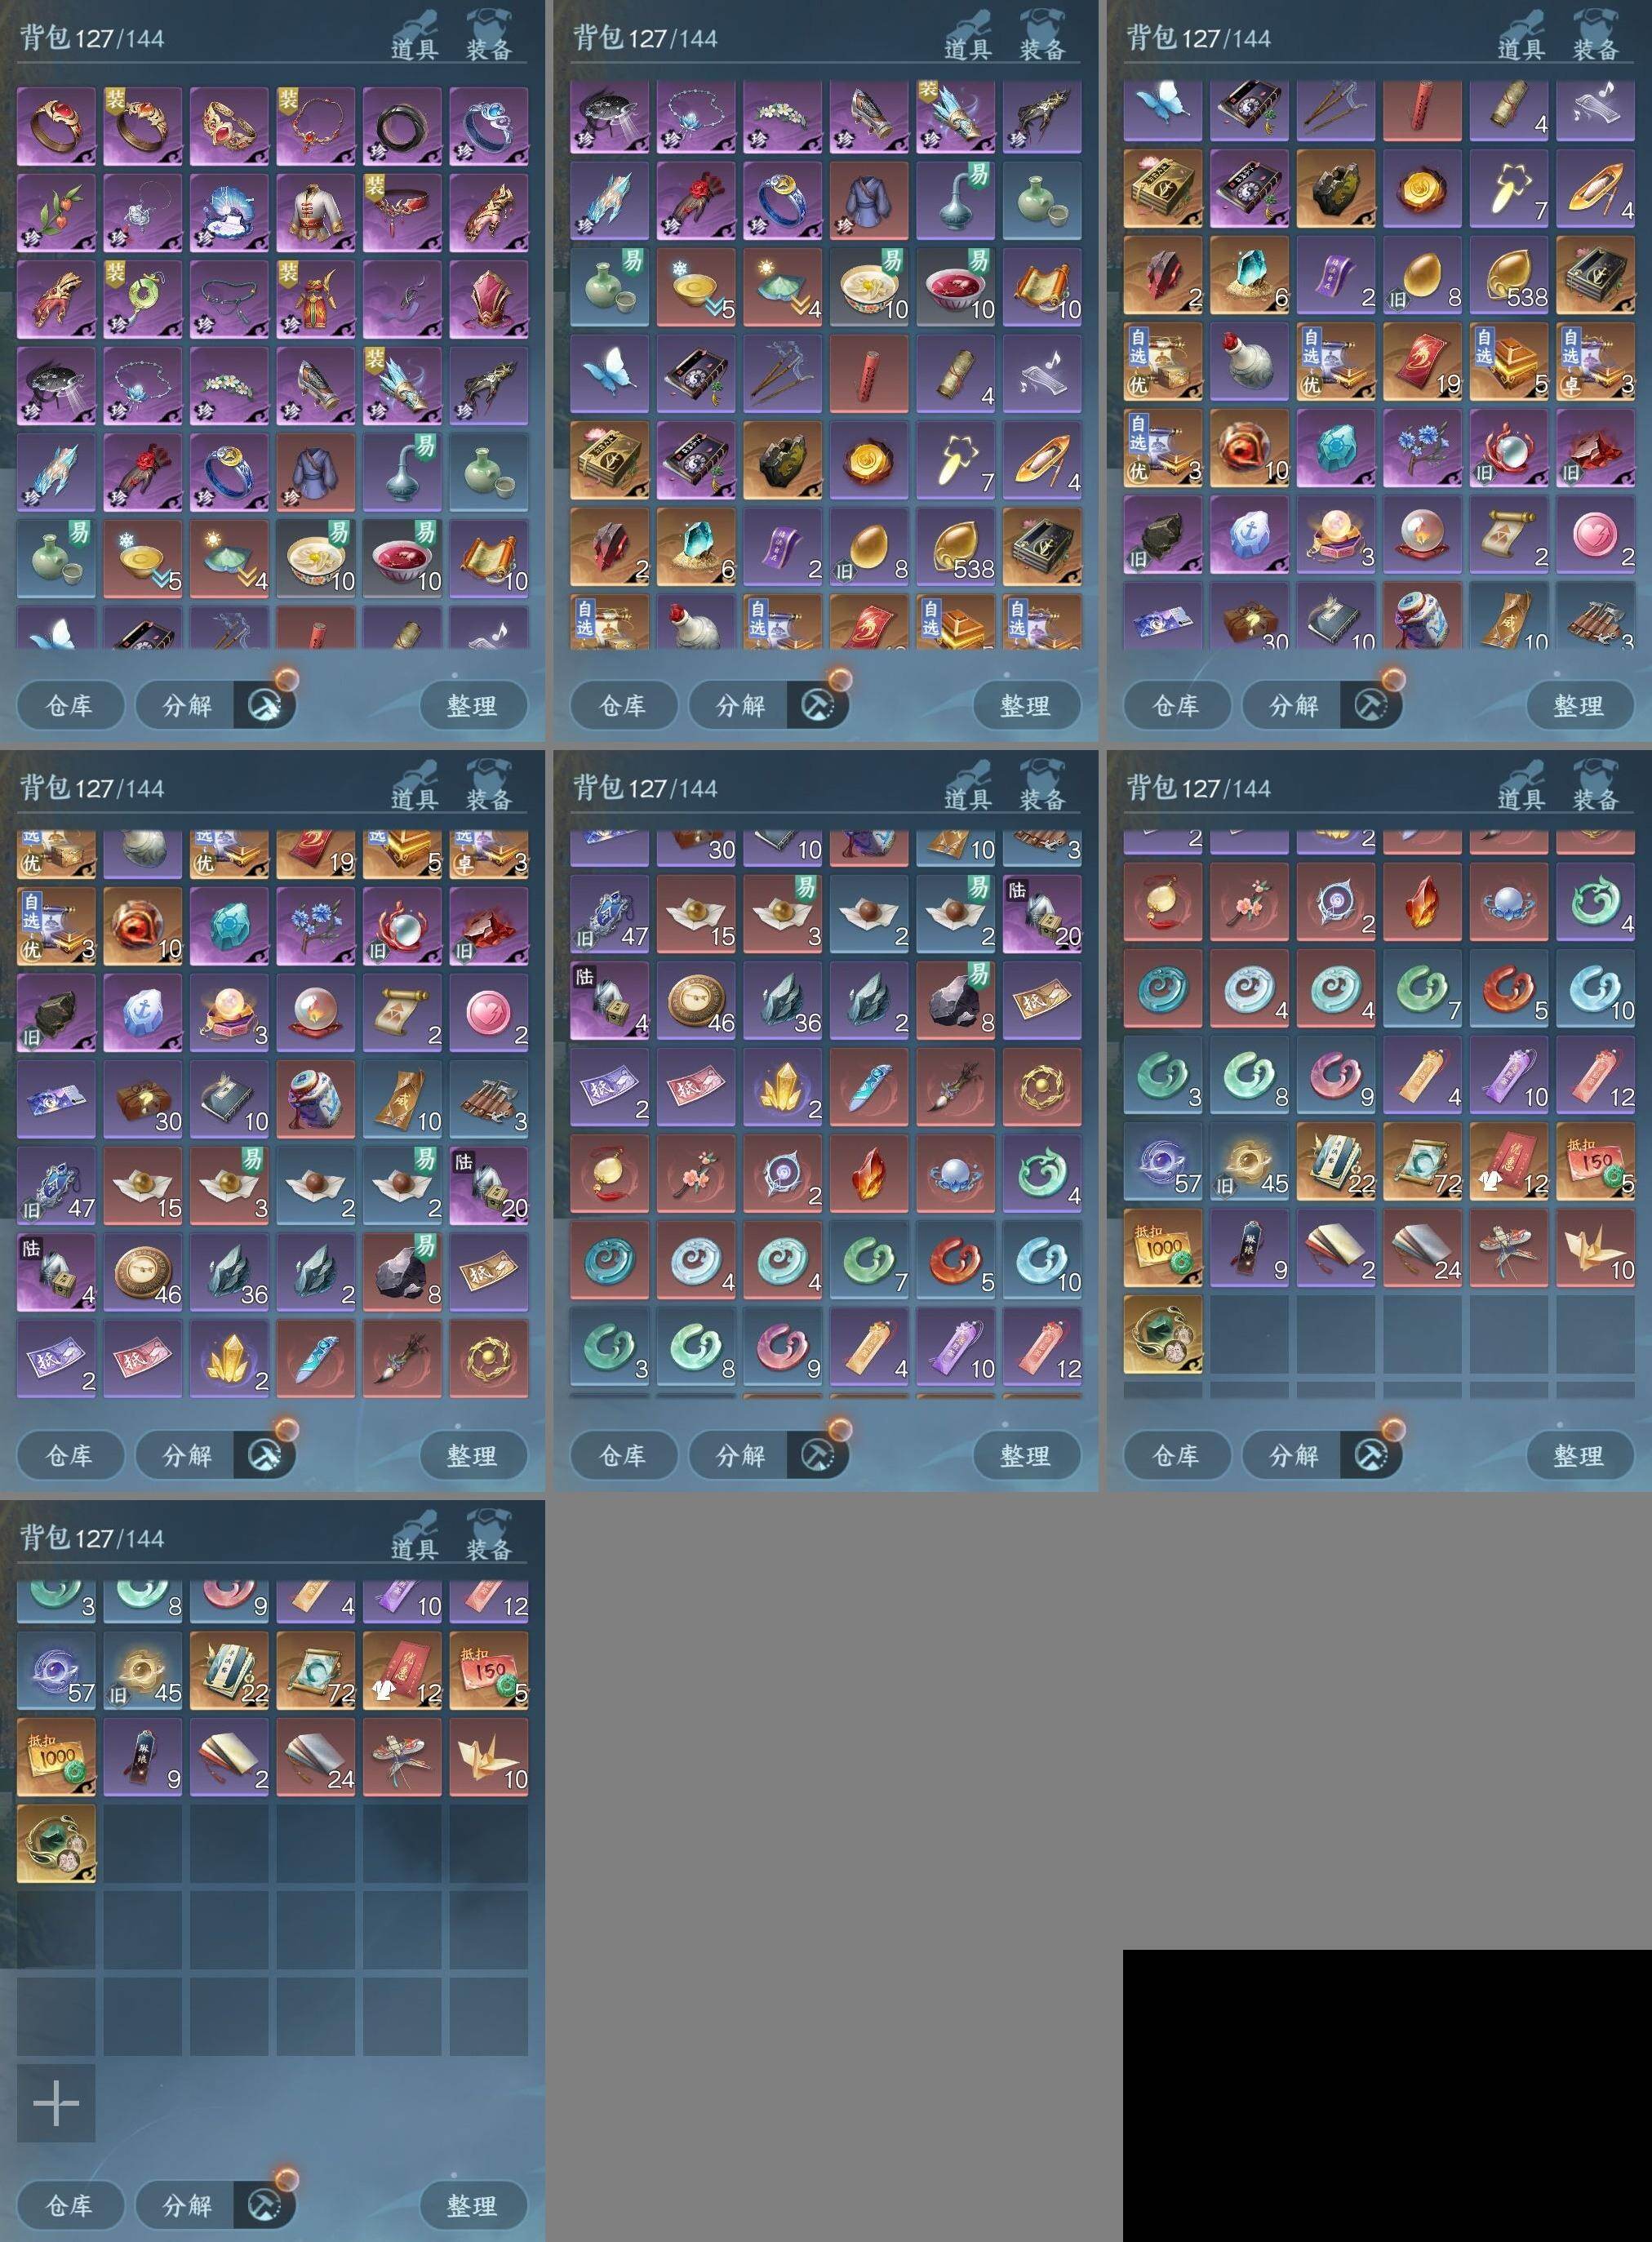Click 背包 127/144 title in plus-slot panel
The image size is (1652, 2242).
tap(92, 1538)
